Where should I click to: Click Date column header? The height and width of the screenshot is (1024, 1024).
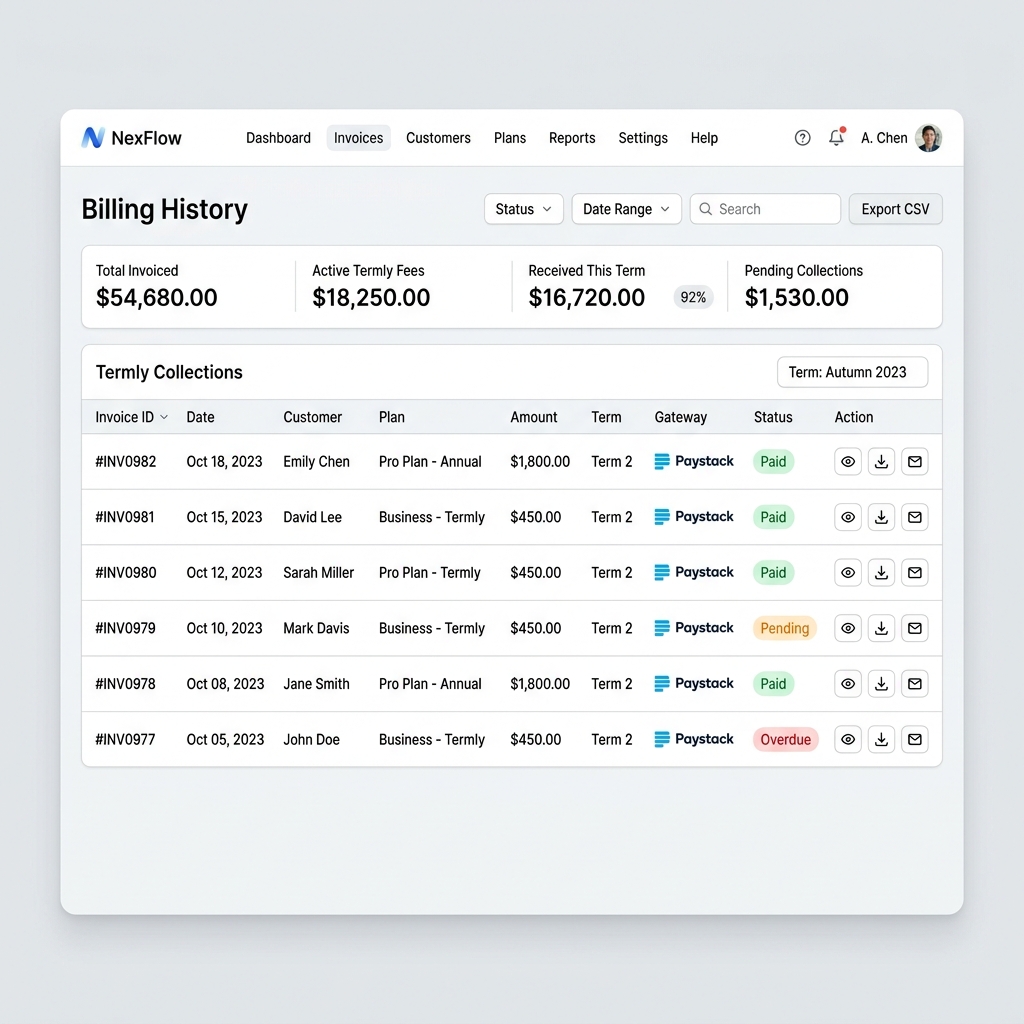tap(200, 417)
